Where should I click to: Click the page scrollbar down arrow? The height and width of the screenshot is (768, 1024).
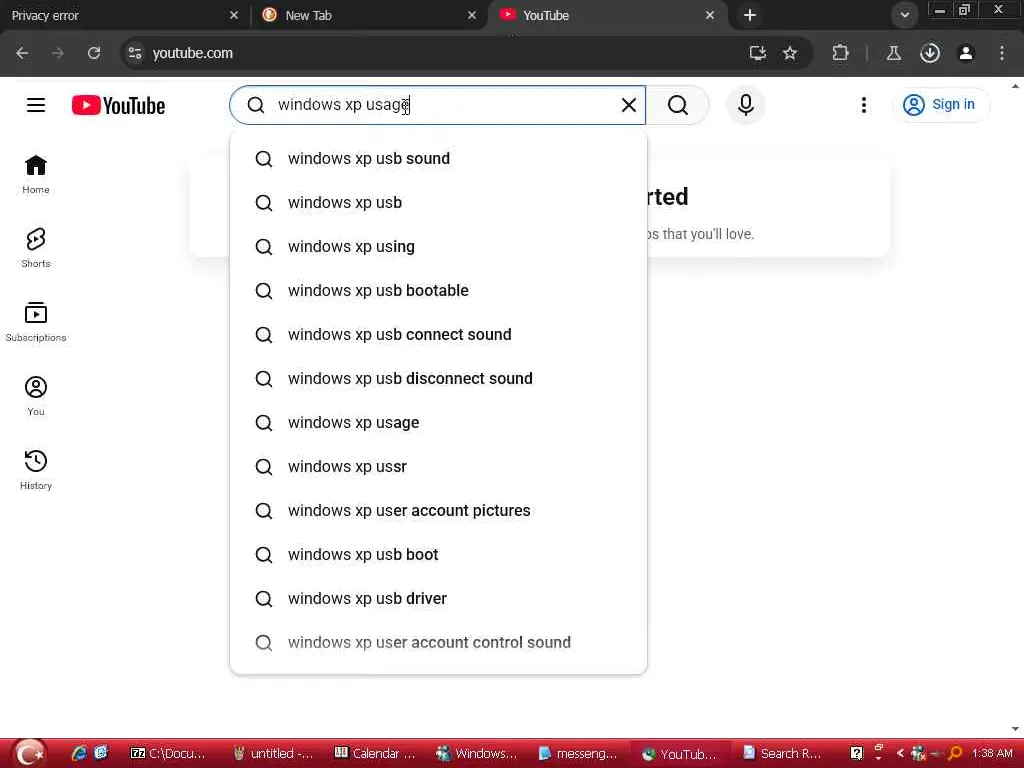point(1016,729)
